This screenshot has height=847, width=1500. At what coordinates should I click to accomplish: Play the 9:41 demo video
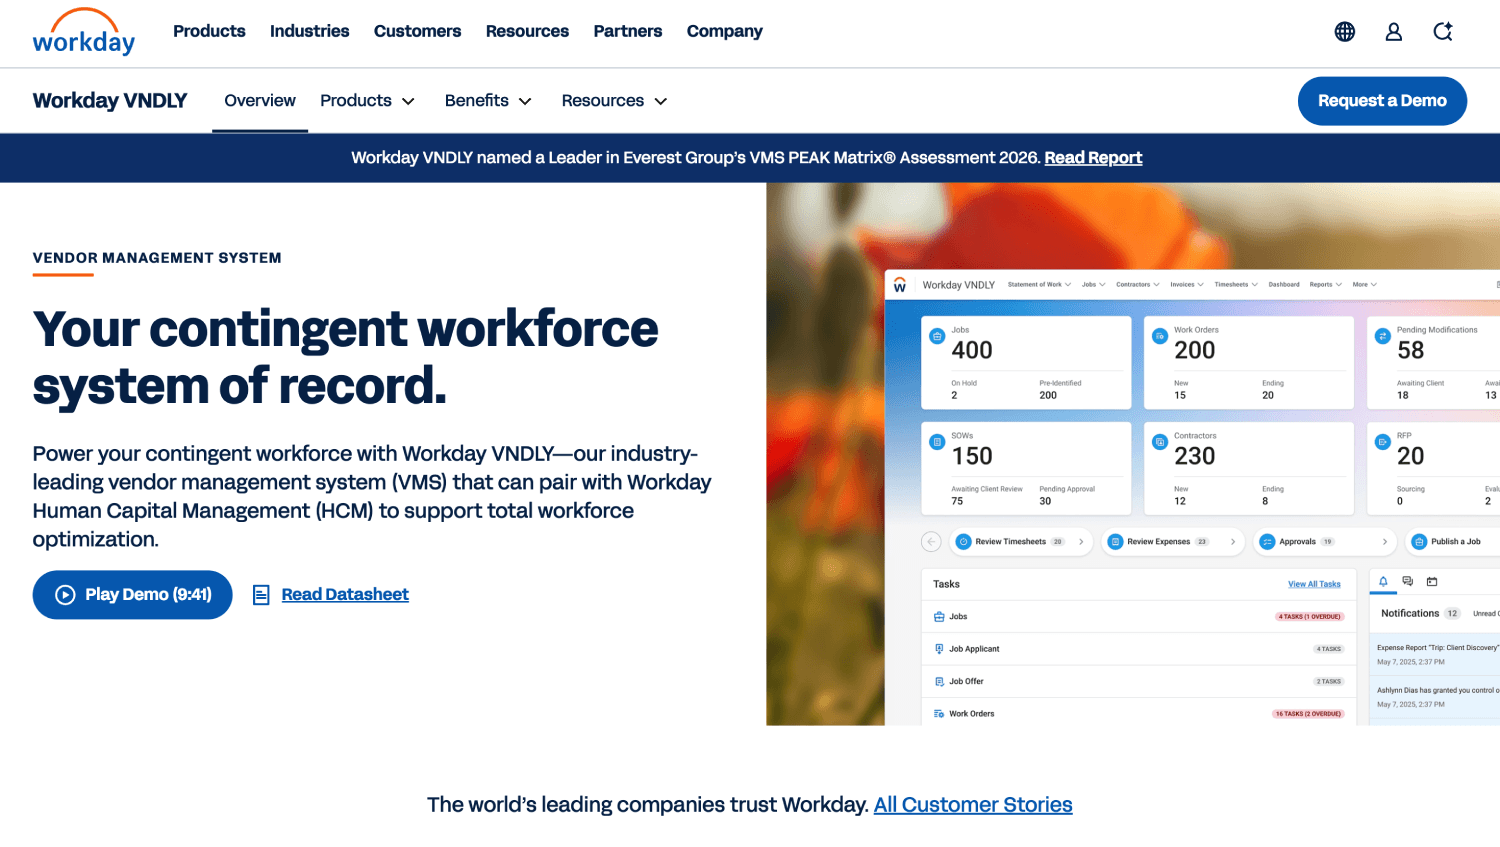(133, 595)
